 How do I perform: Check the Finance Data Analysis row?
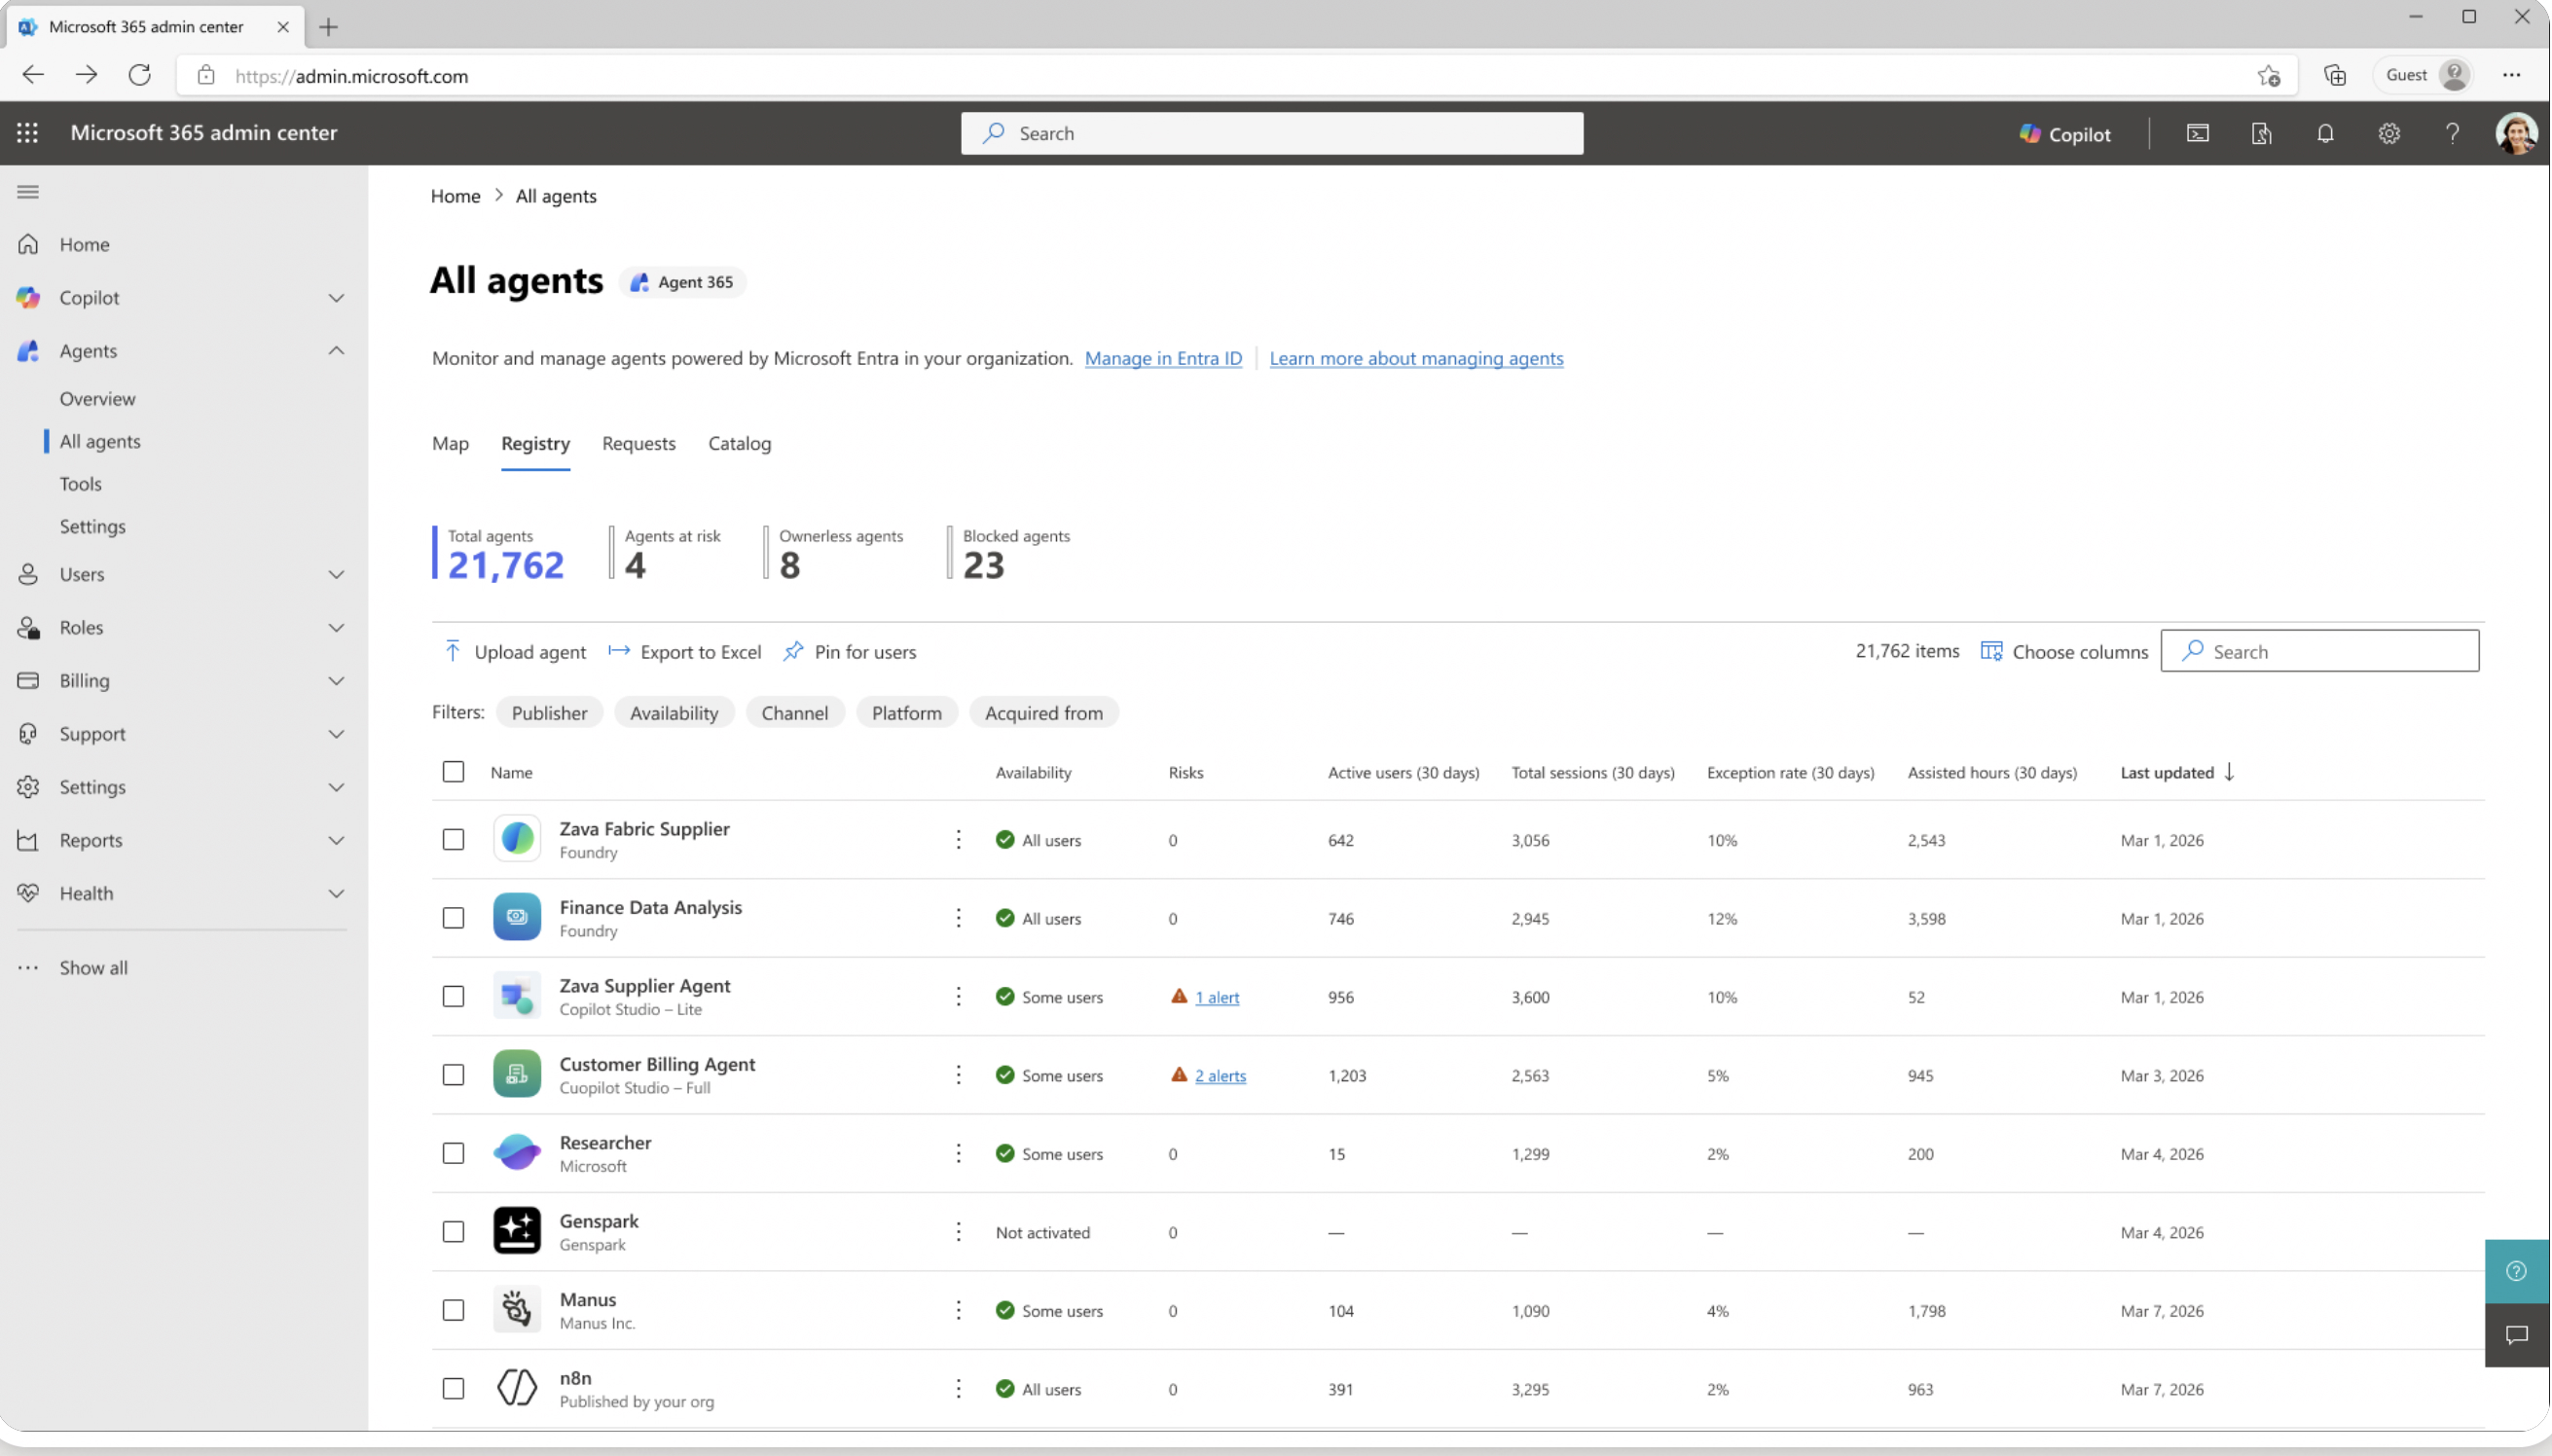click(x=453, y=918)
